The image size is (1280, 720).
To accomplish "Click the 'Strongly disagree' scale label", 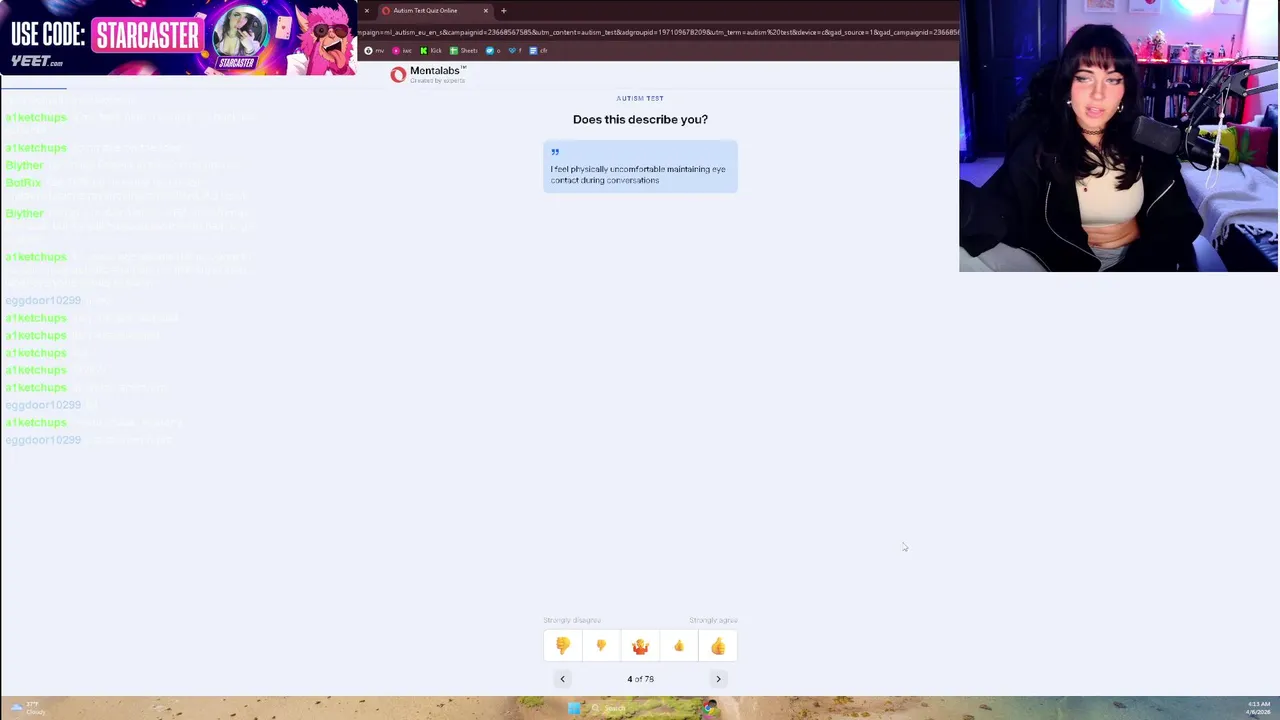I will click(572, 620).
